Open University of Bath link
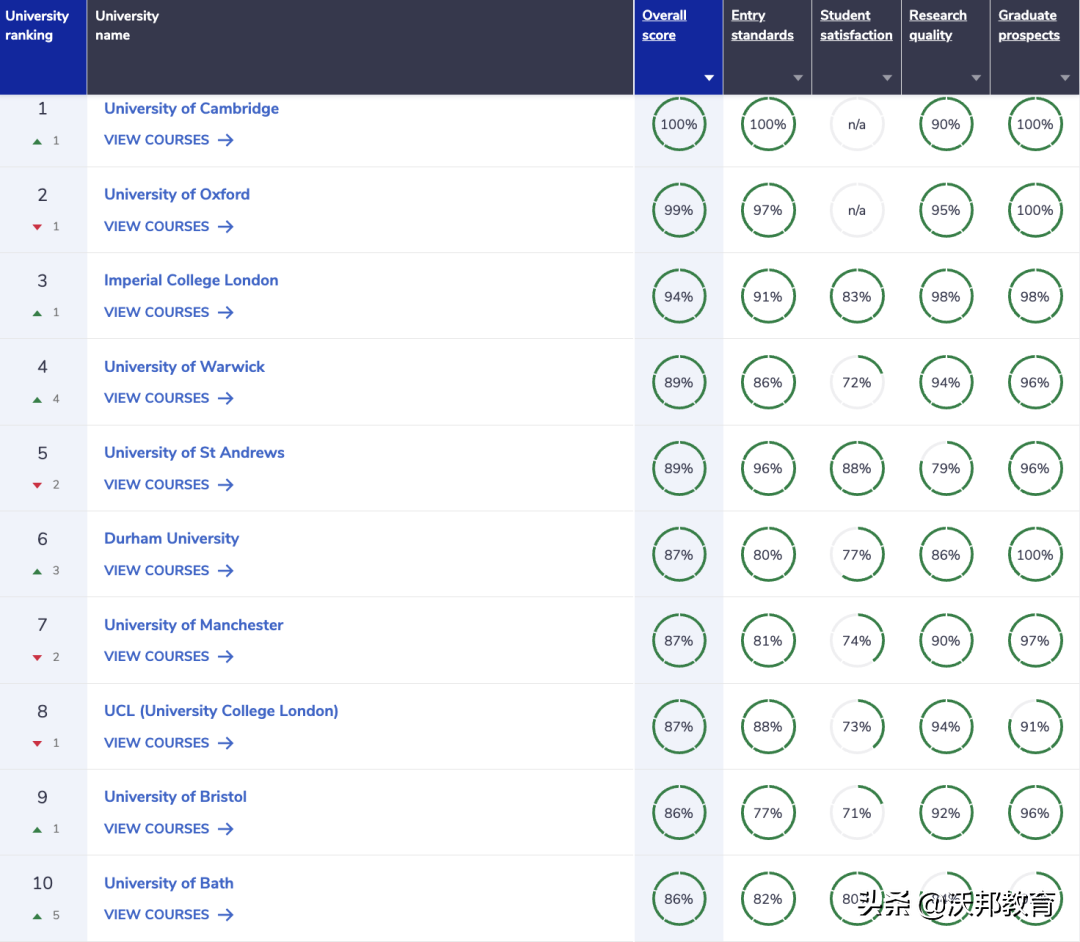This screenshot has height=942, width=1080. pos(169,883)
